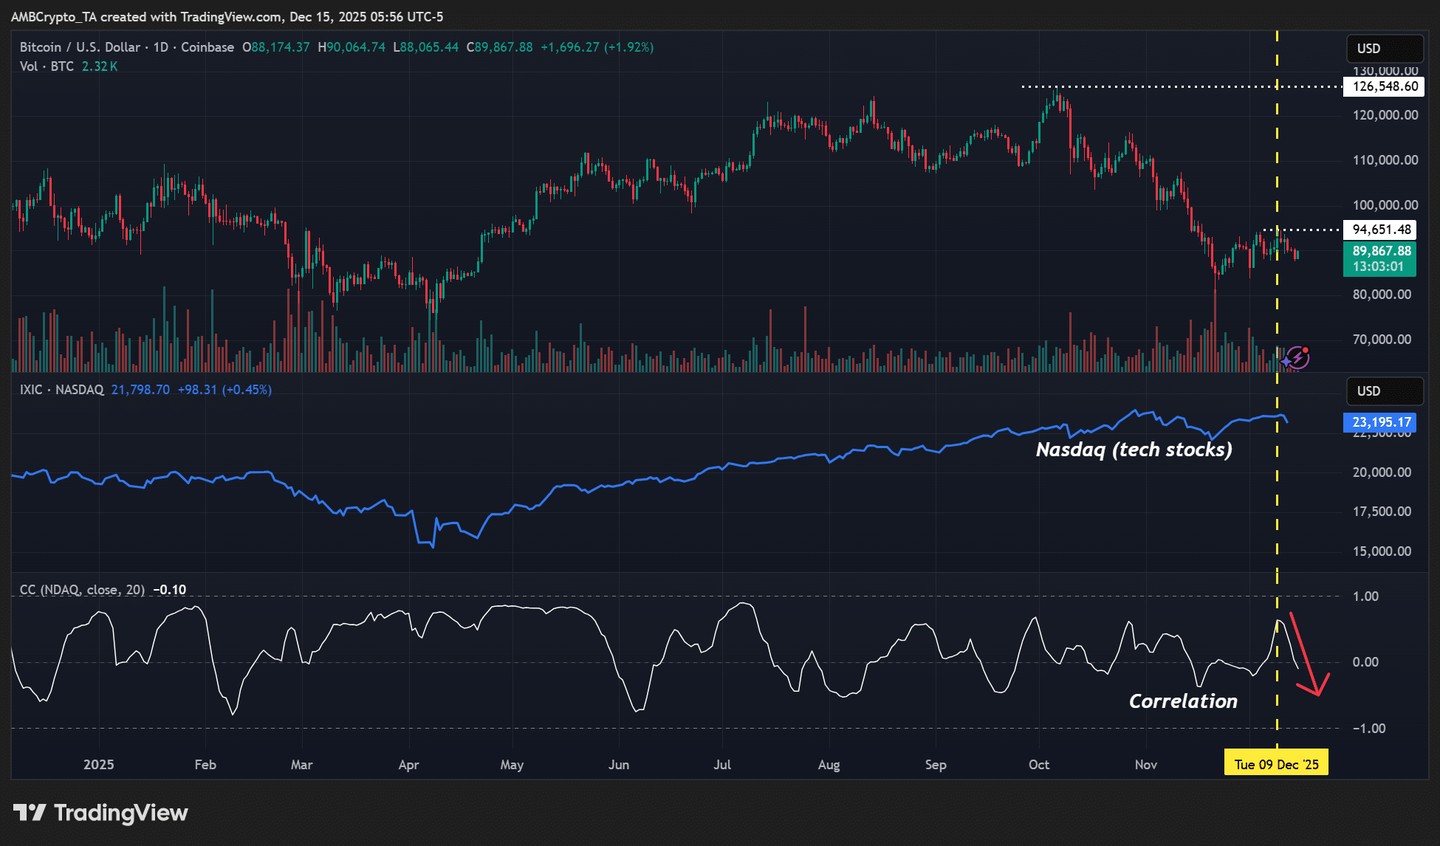Click the 126,548.60 price label
The width and height of the screenshot is (1440, 846).
(1384, 87)
